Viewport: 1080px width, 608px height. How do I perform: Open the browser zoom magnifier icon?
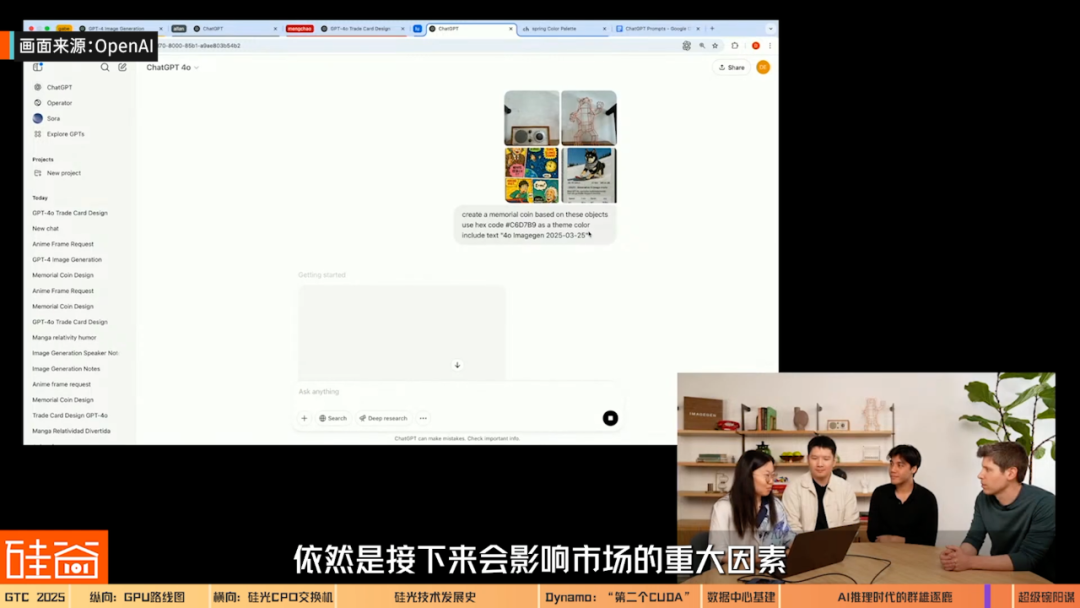point(702,45)
